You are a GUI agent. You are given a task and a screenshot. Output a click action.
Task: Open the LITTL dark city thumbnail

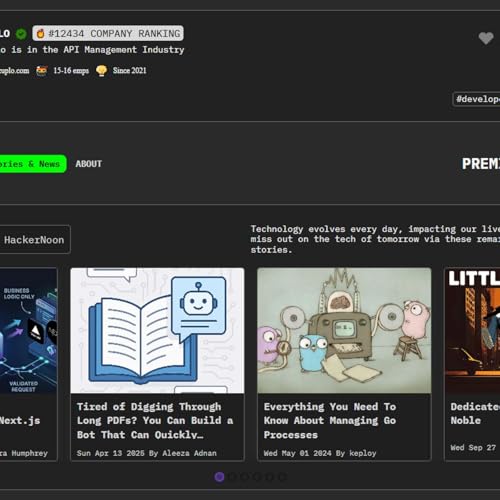click(473, 331)
